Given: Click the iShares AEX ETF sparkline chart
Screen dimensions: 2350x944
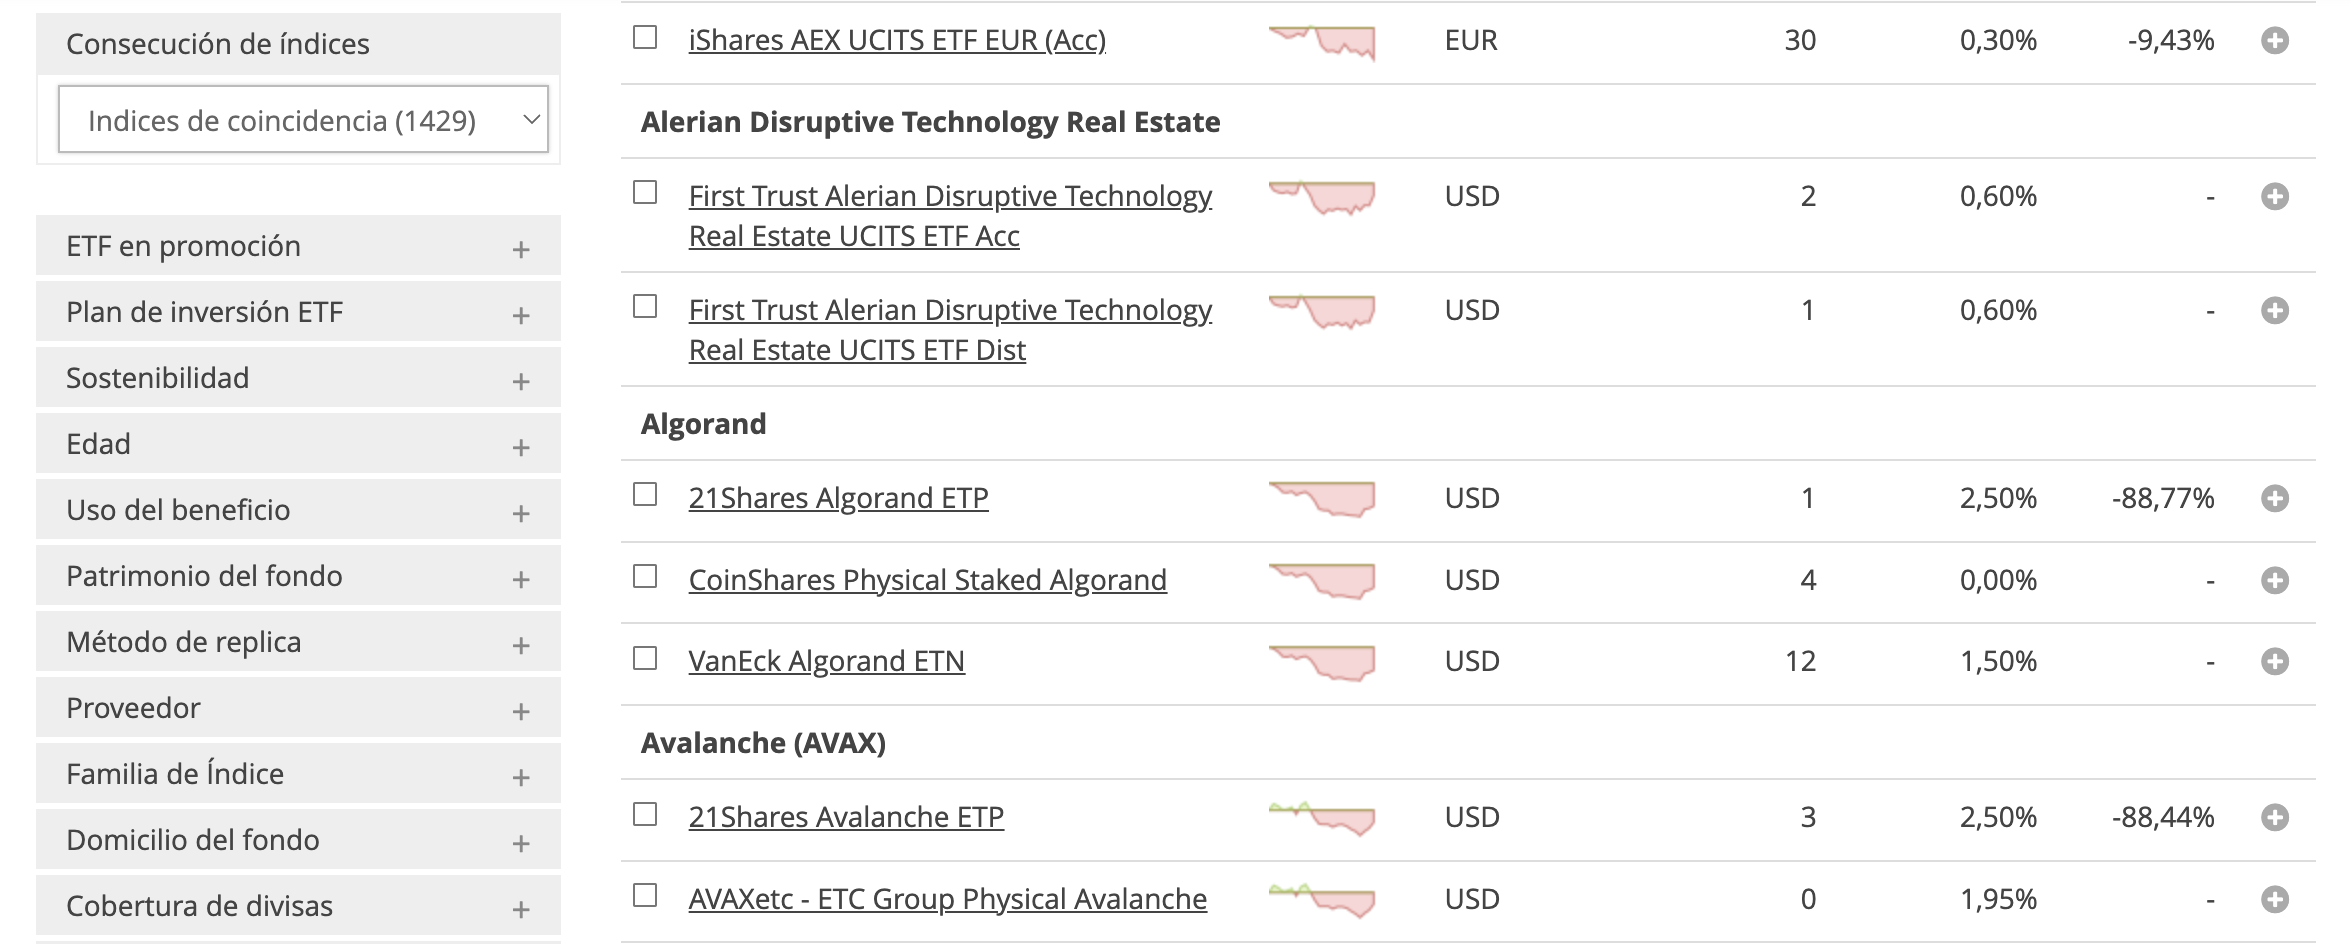Looking at the screenshot, I should tap(1322, 42).
